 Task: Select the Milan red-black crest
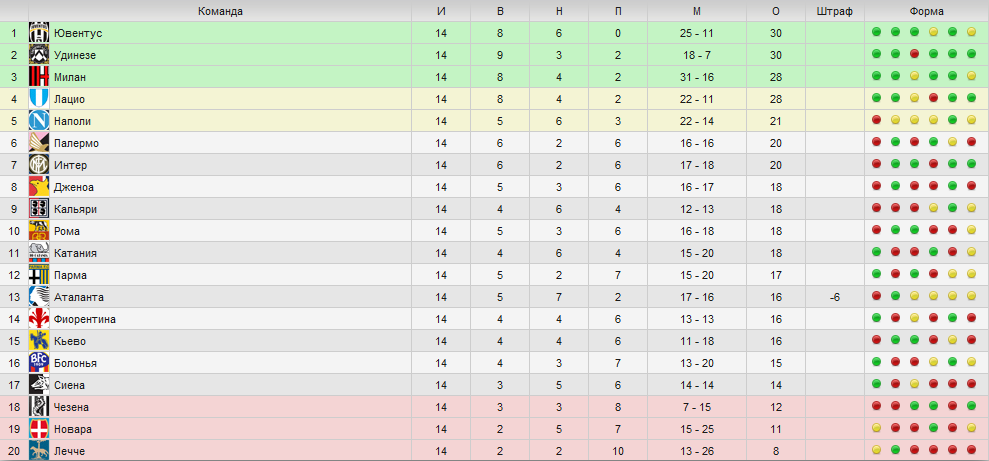click(39, 77)
